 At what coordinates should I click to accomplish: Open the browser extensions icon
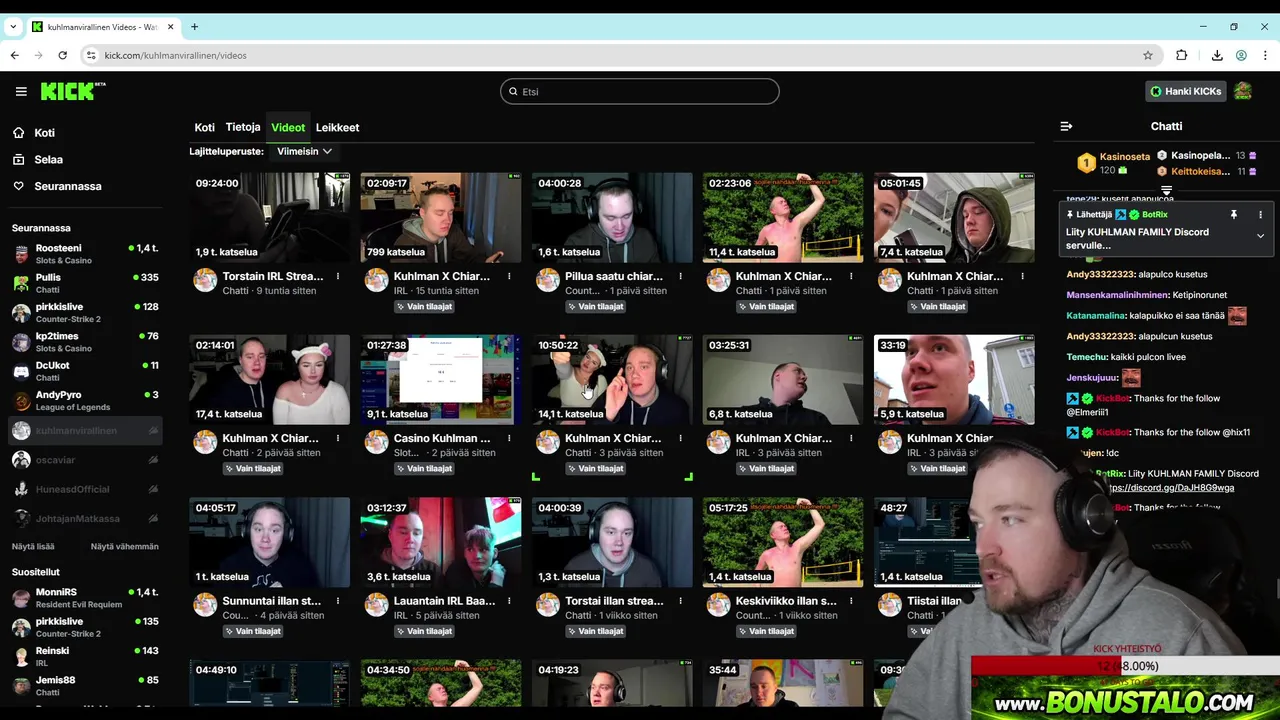point(1182,55)
